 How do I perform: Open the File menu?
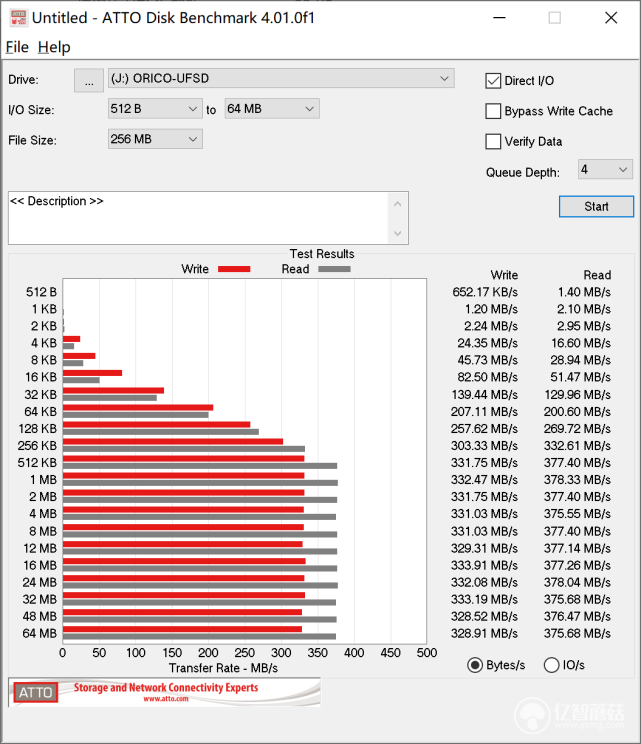tap(17, 47)
